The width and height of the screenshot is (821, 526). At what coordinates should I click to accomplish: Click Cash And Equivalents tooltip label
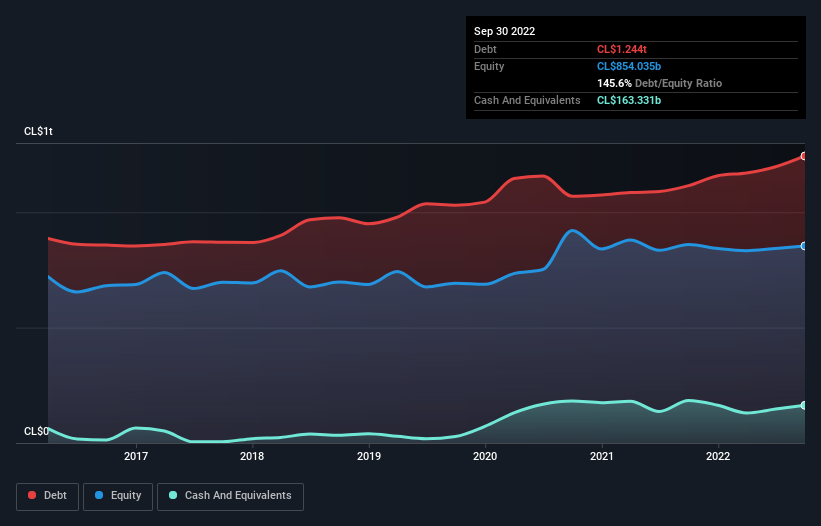click(527, 100)
